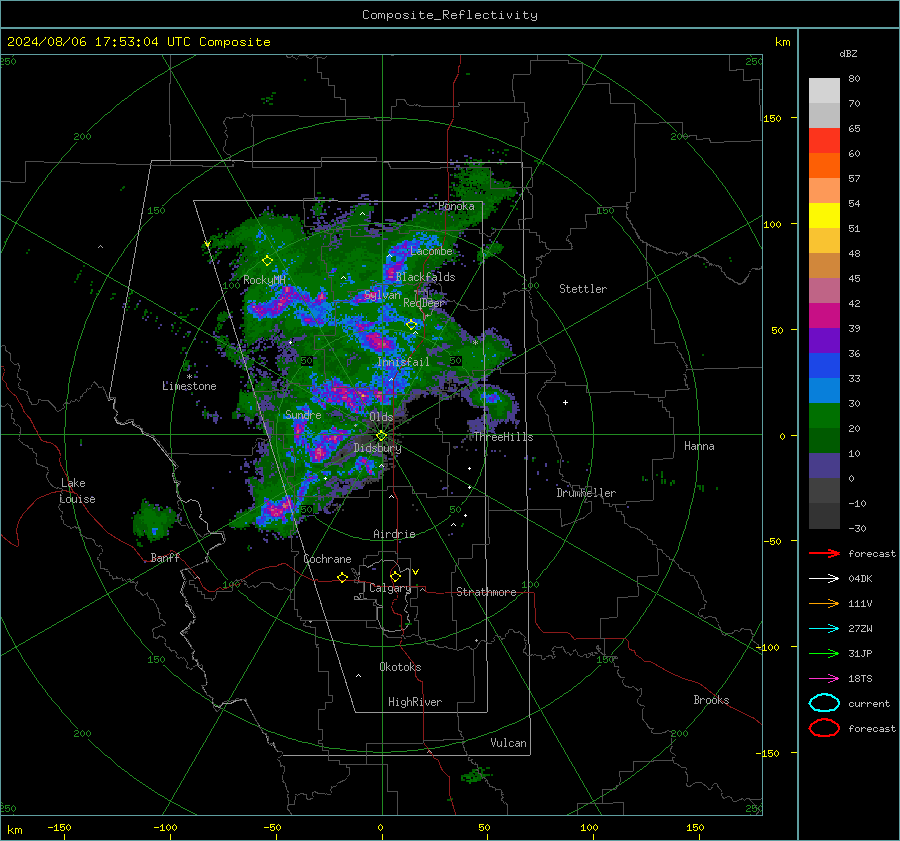
Task: Click the -30 dBZ value in legend
Action: click(857, 528)
